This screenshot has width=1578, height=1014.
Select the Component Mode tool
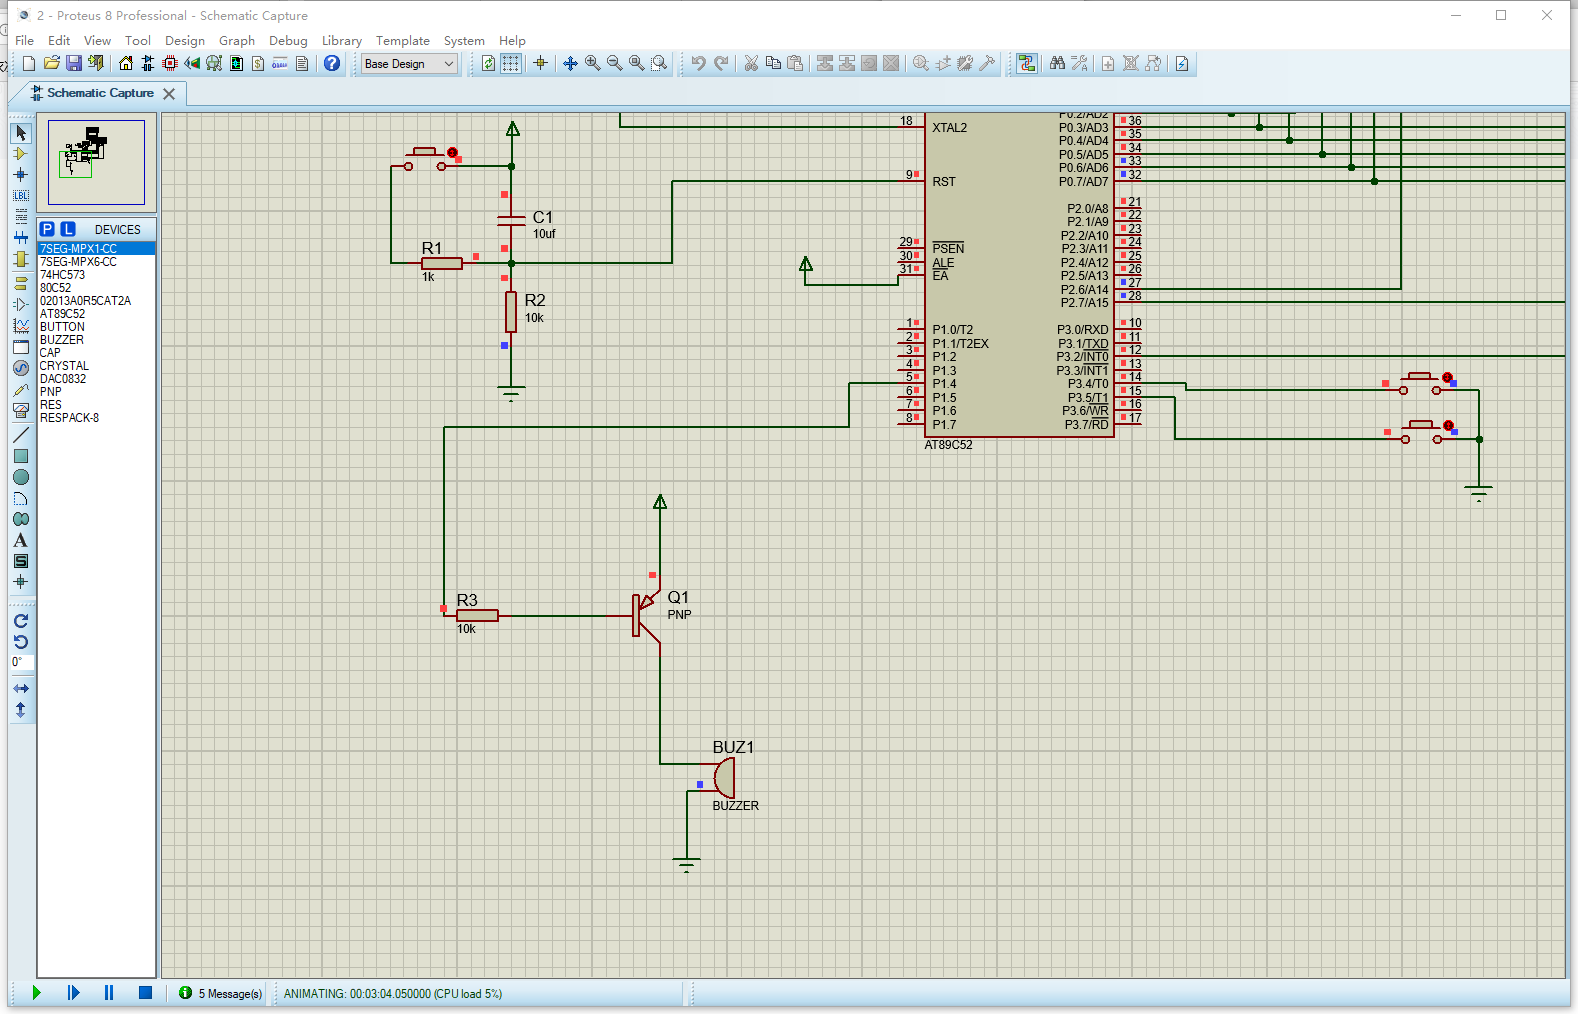click(21, 154)
